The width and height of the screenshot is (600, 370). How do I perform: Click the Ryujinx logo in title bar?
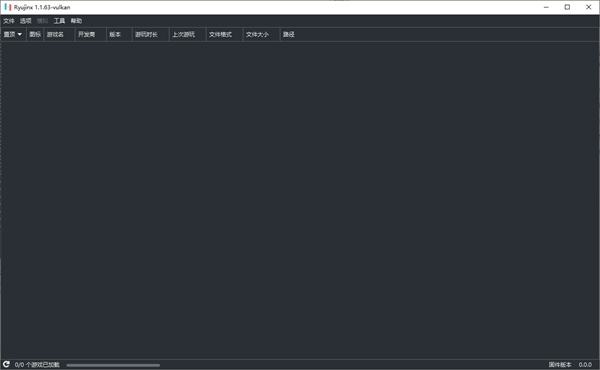8,7
